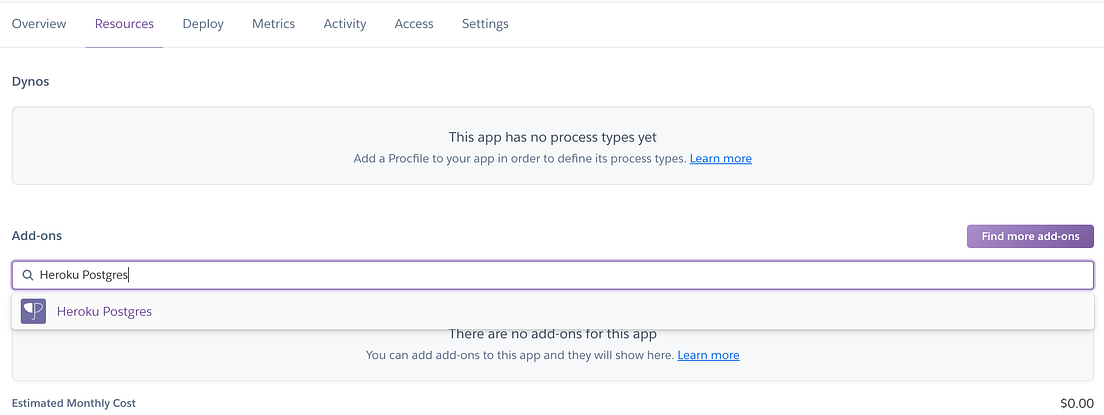Open the Procfile Learn more link
This screenshot has height=415, width=1104.
[720, 159]
